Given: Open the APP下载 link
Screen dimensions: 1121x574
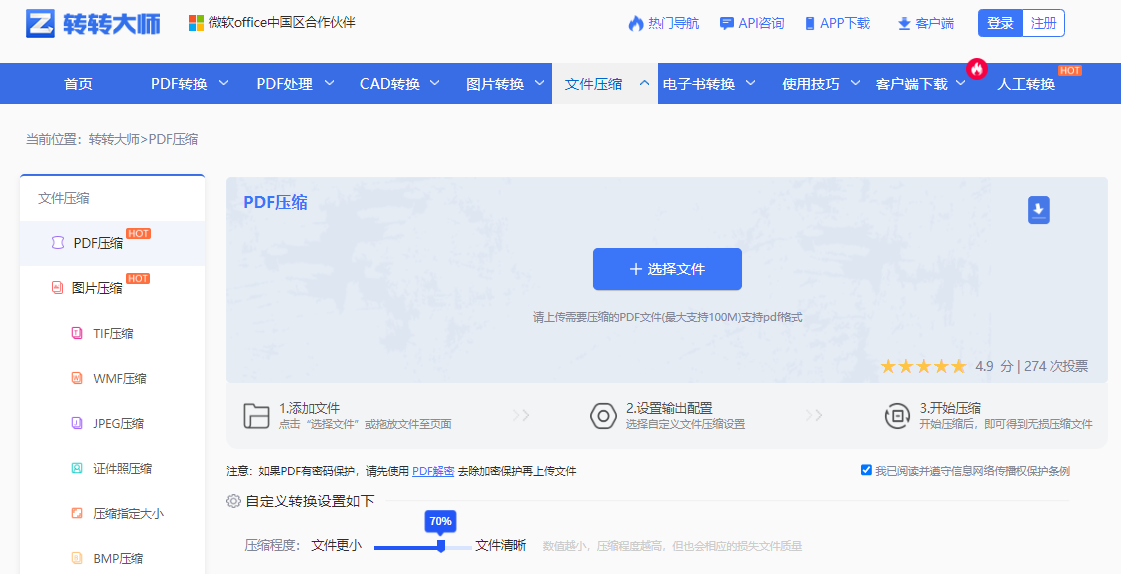Looking at the screenshot, I should 845,24.
